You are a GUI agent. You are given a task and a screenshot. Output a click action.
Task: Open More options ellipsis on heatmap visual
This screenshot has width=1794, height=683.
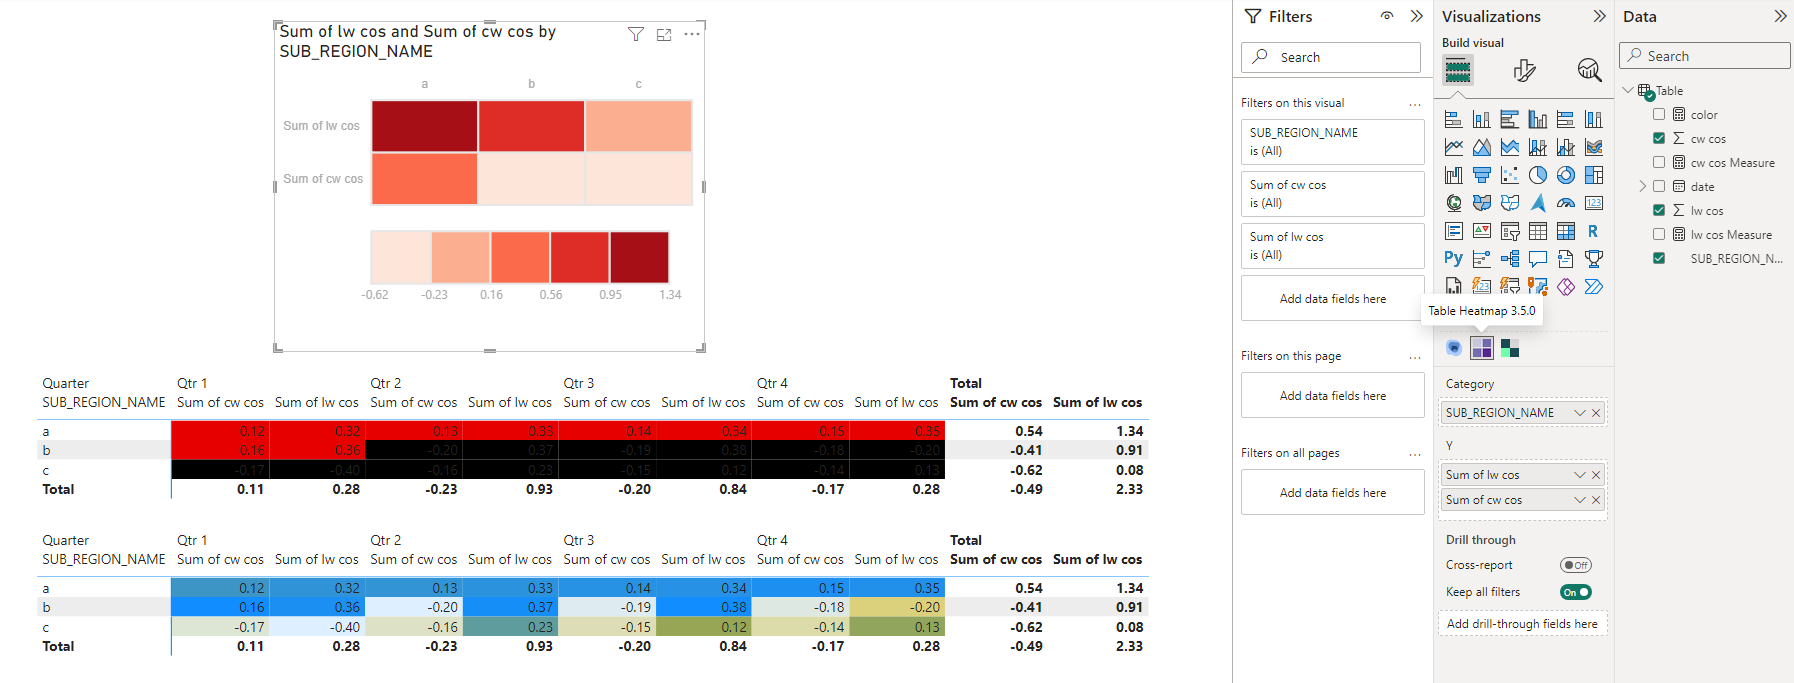(x=692, y=34)
